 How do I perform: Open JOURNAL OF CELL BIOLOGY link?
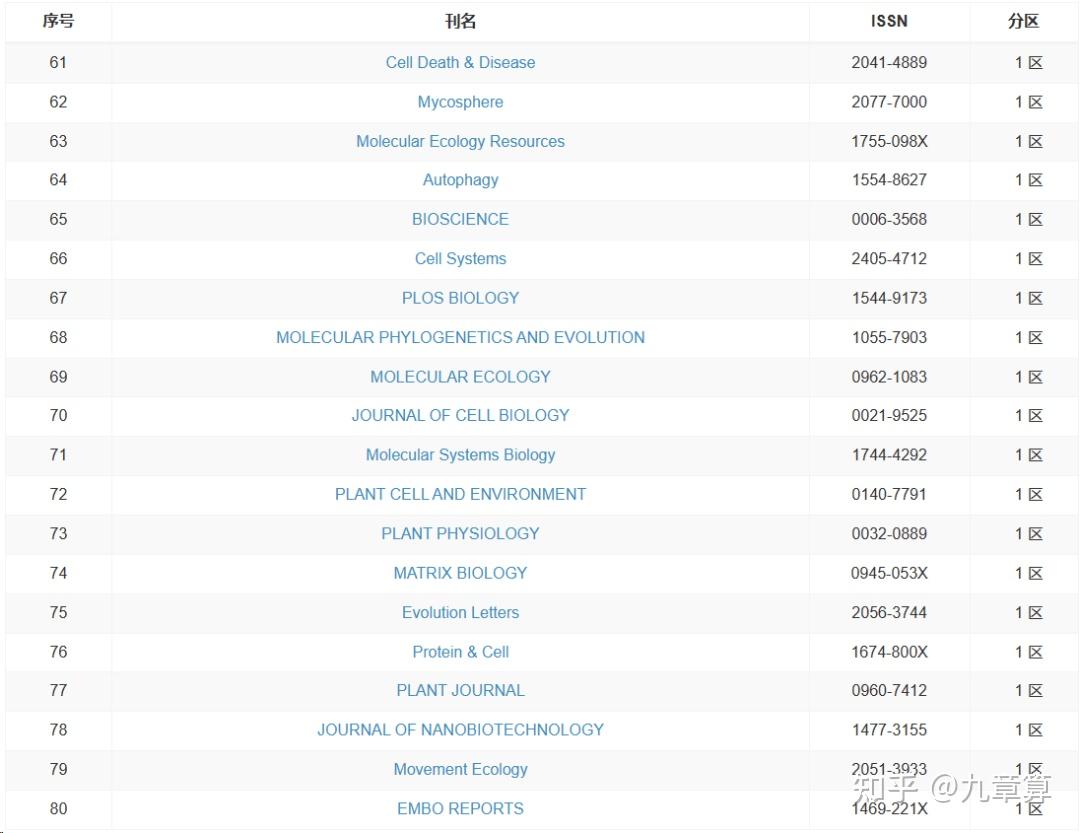[x=460, y=415]
